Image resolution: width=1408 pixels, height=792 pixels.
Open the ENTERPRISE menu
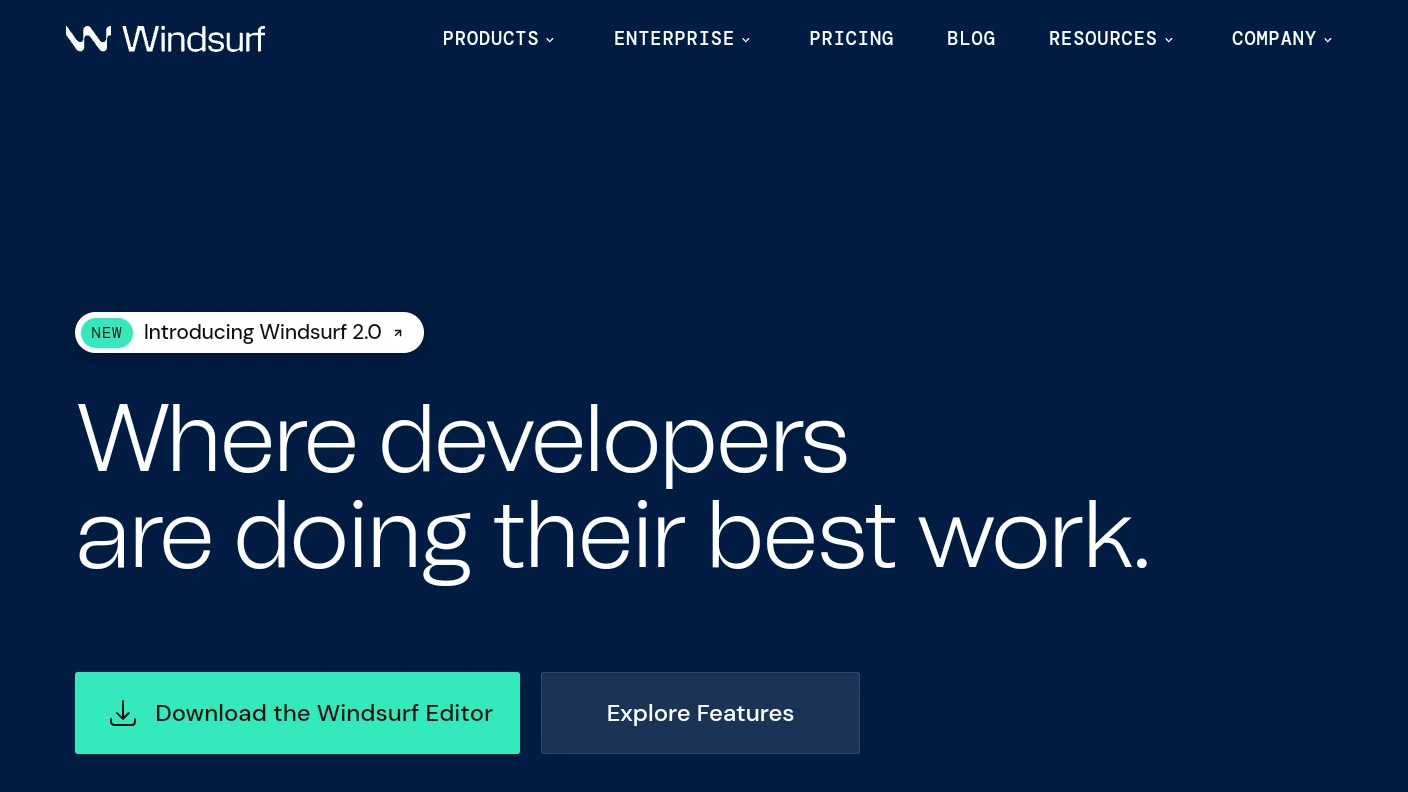click(x=682, y=39)
